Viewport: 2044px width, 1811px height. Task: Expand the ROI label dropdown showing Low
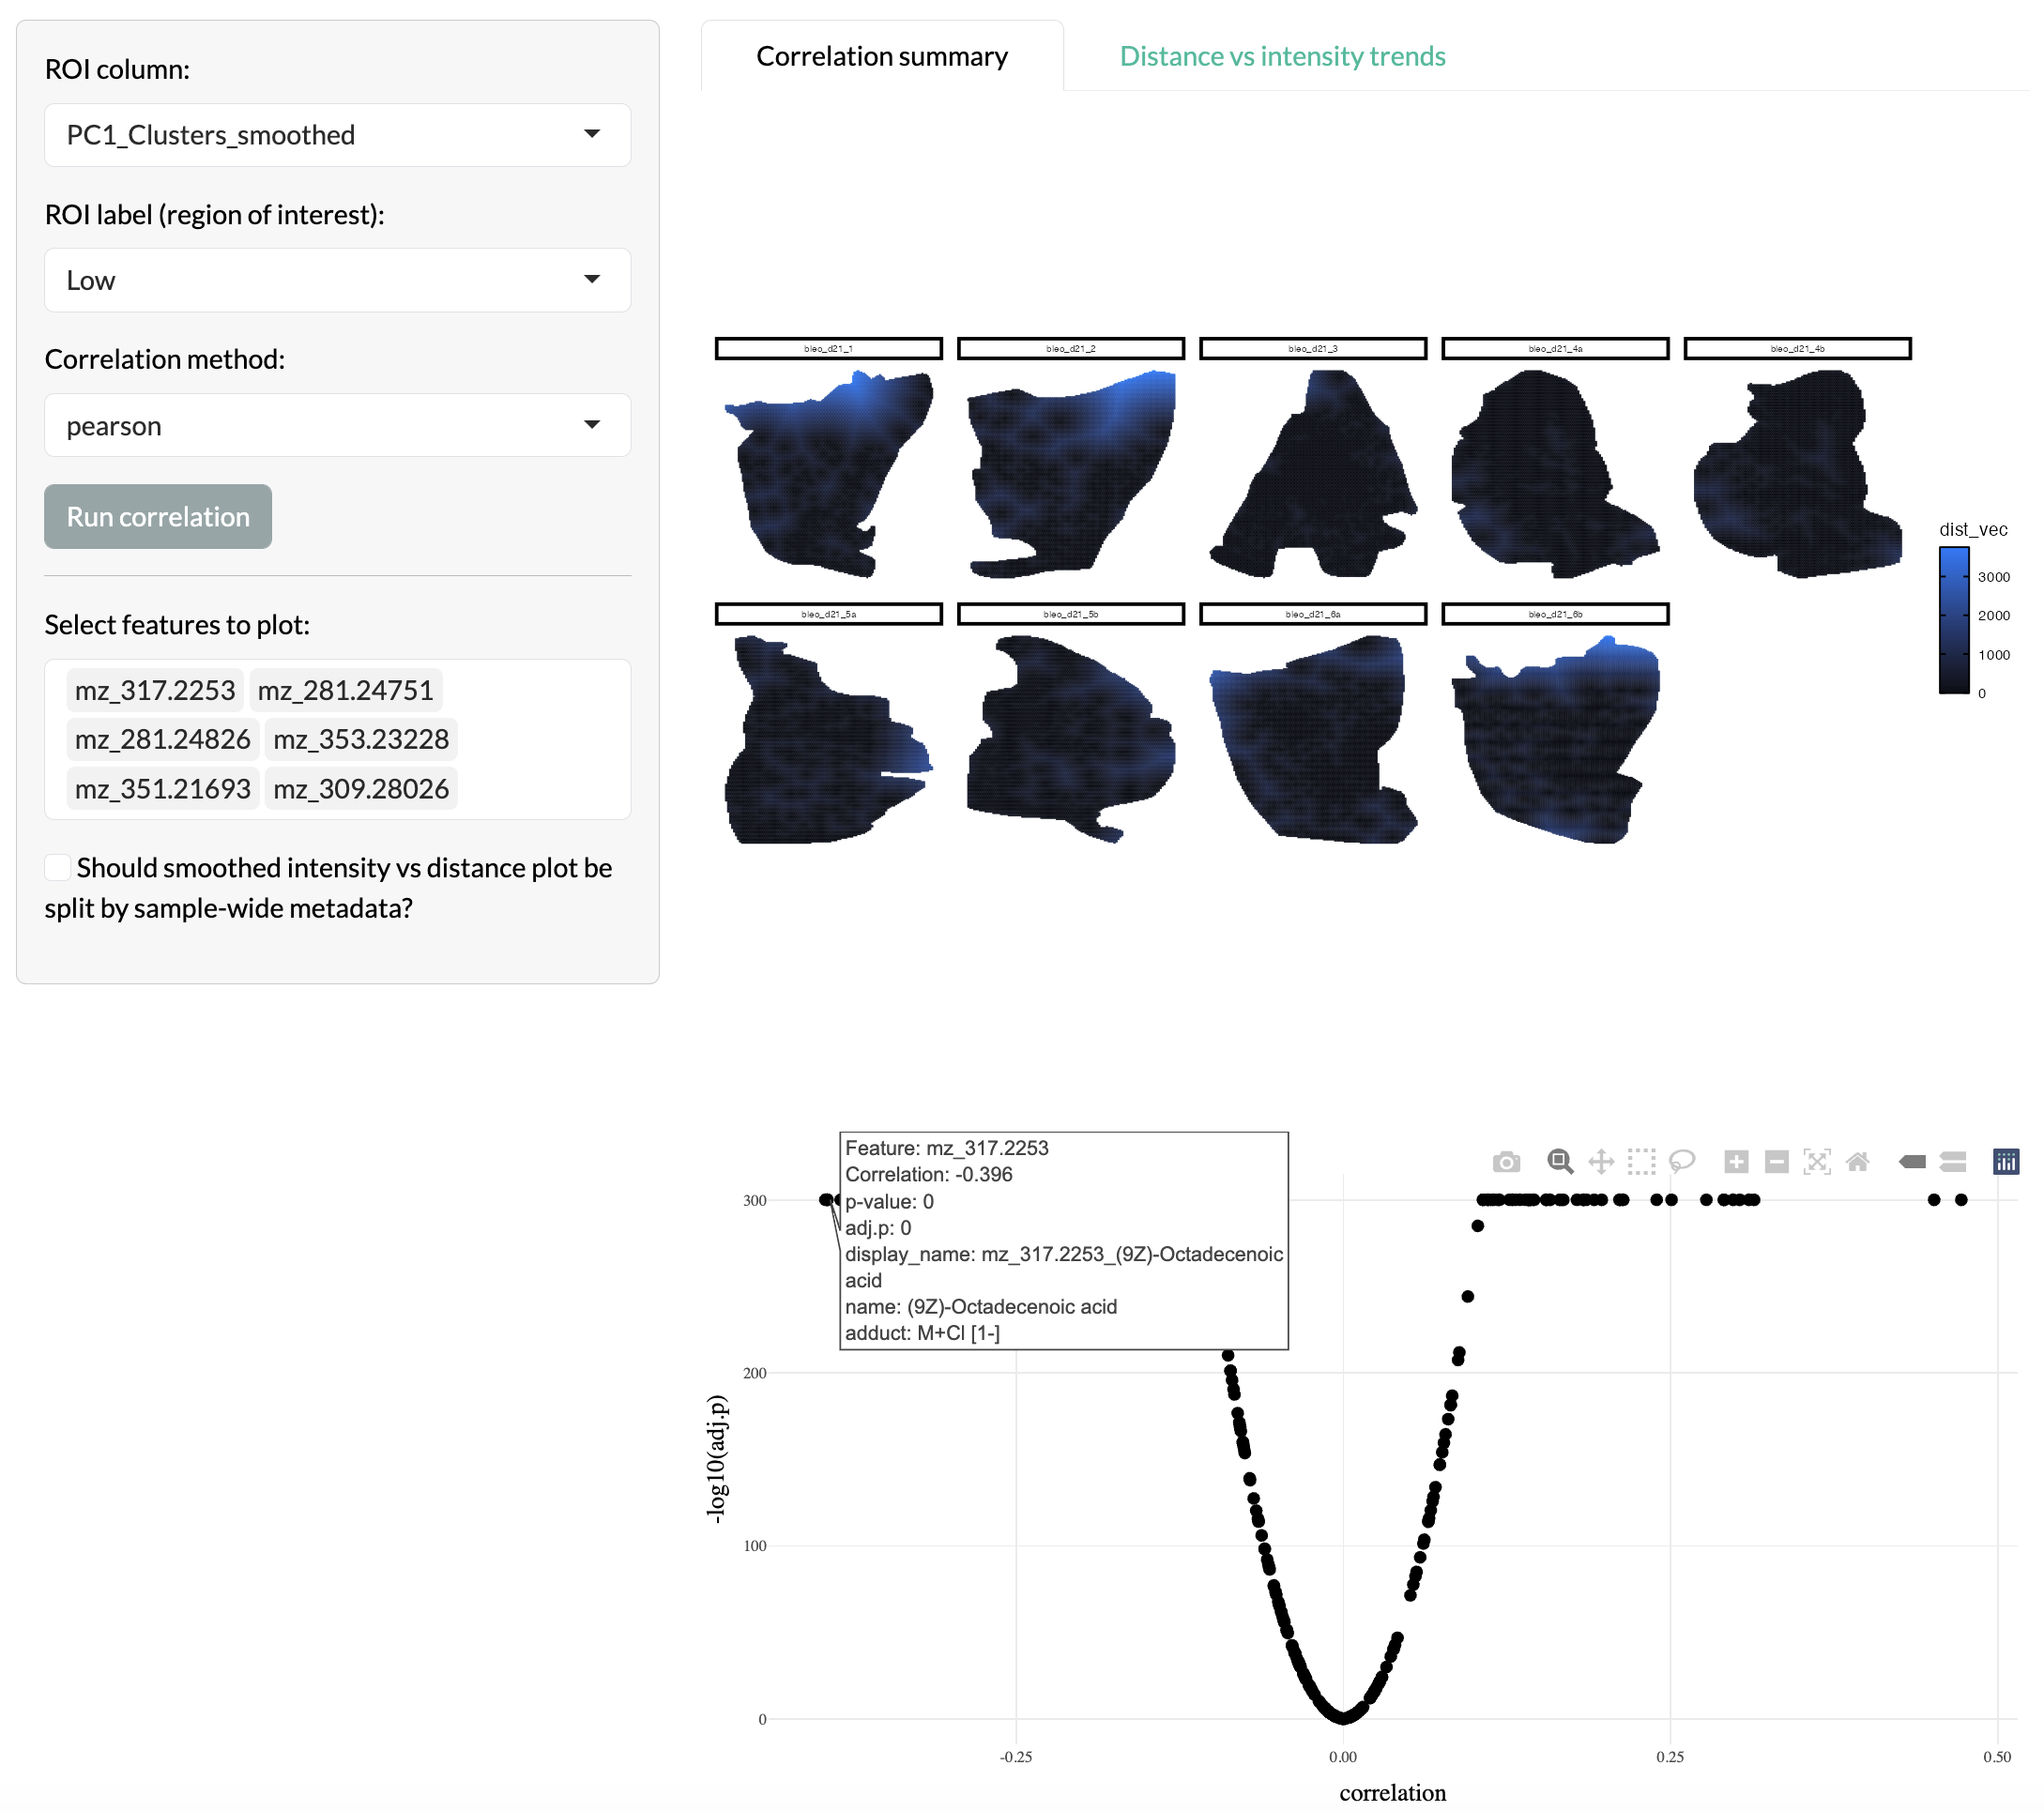(338, 280)
